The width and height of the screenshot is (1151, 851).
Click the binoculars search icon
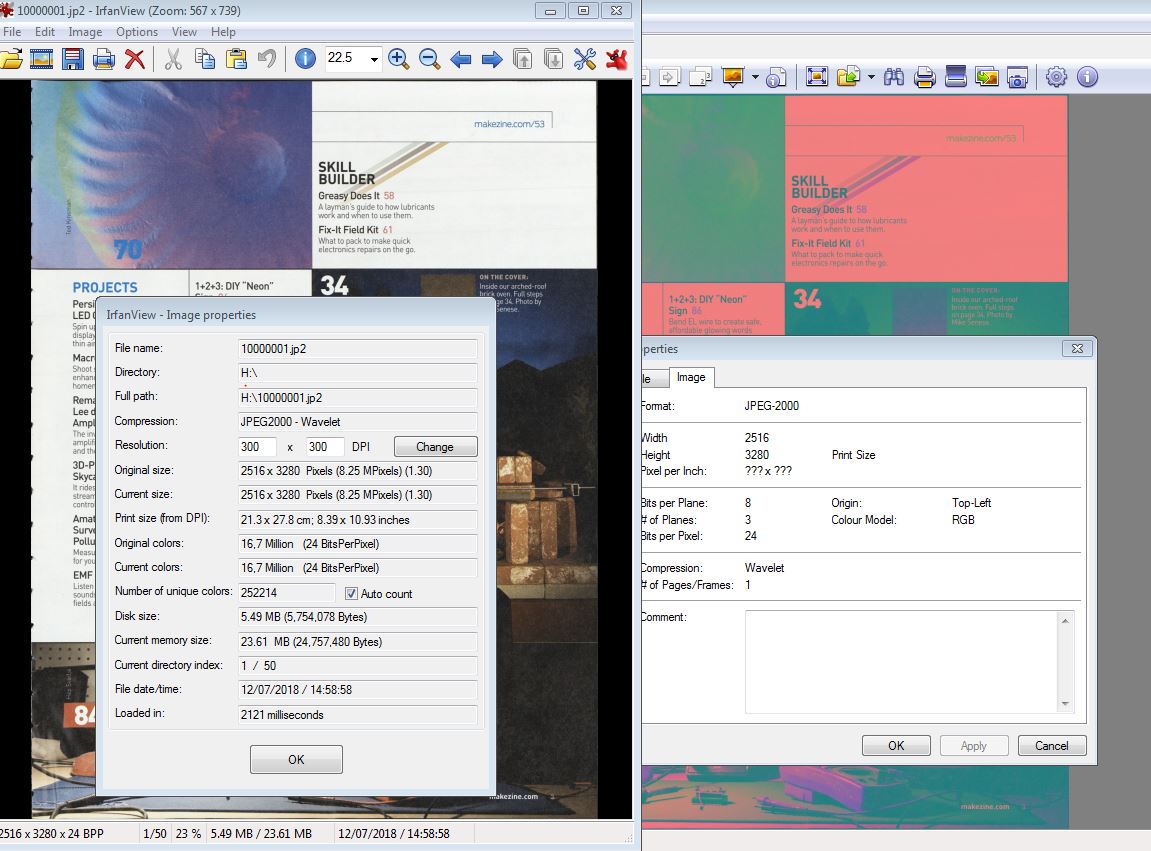(894, 77)
